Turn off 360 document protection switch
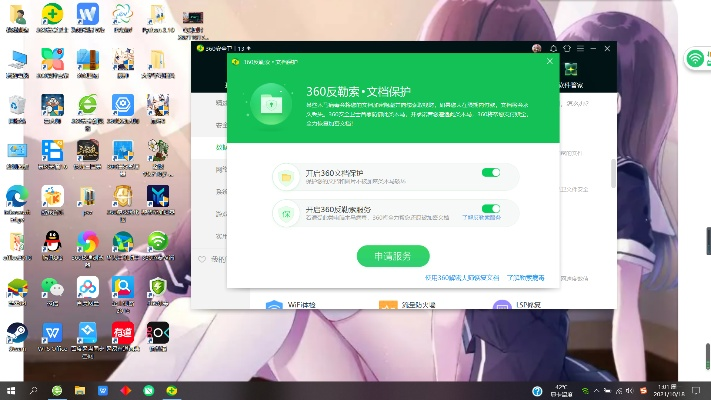The image size is (711, 400). (490, 173)
